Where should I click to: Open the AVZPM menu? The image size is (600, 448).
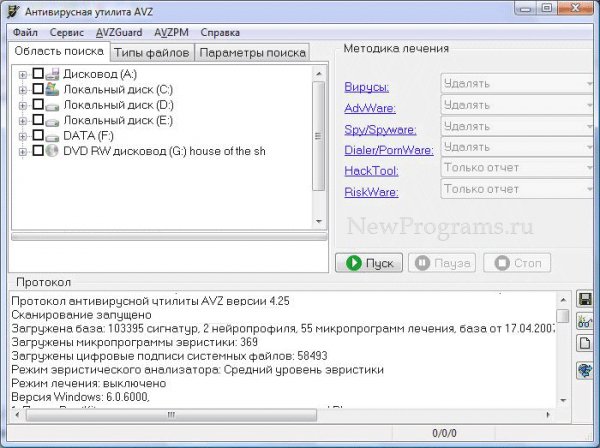click(x=171, y=33)
